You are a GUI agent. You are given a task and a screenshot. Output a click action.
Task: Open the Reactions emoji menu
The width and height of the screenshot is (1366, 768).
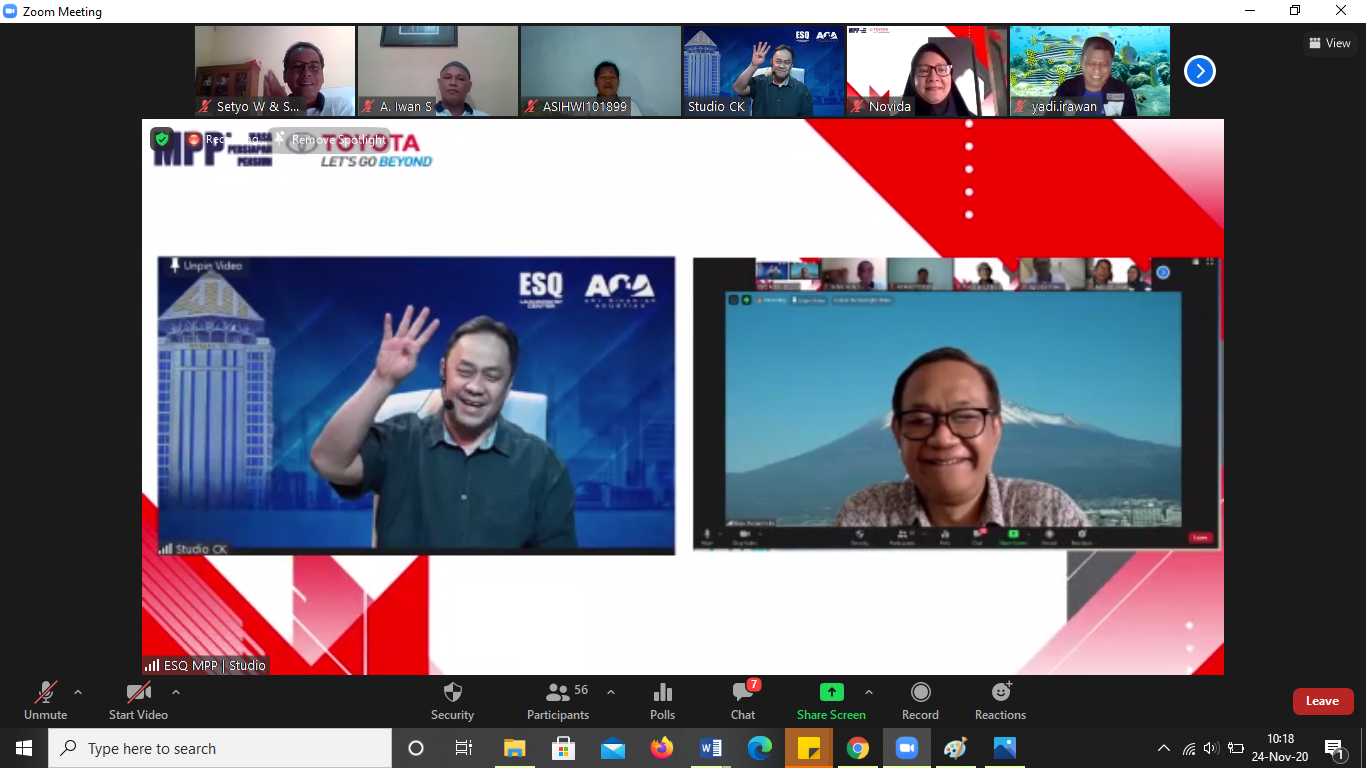click(1000, 700)
